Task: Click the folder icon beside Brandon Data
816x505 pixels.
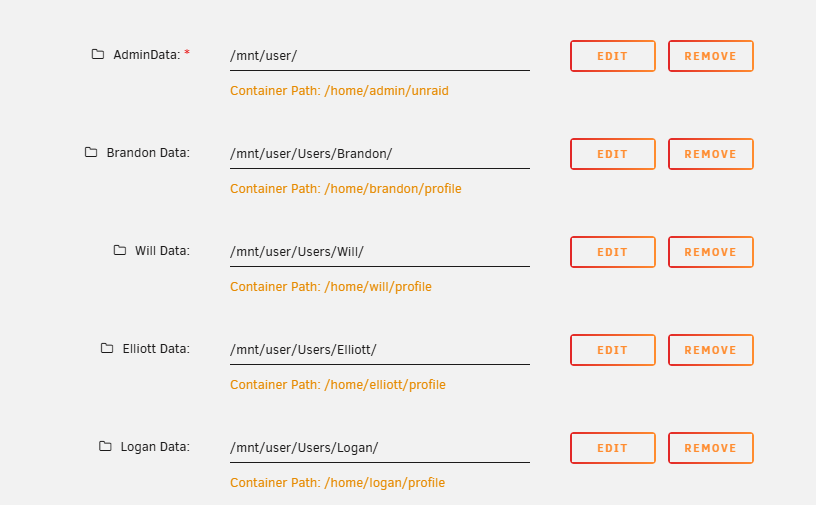Action: [91, 152]
